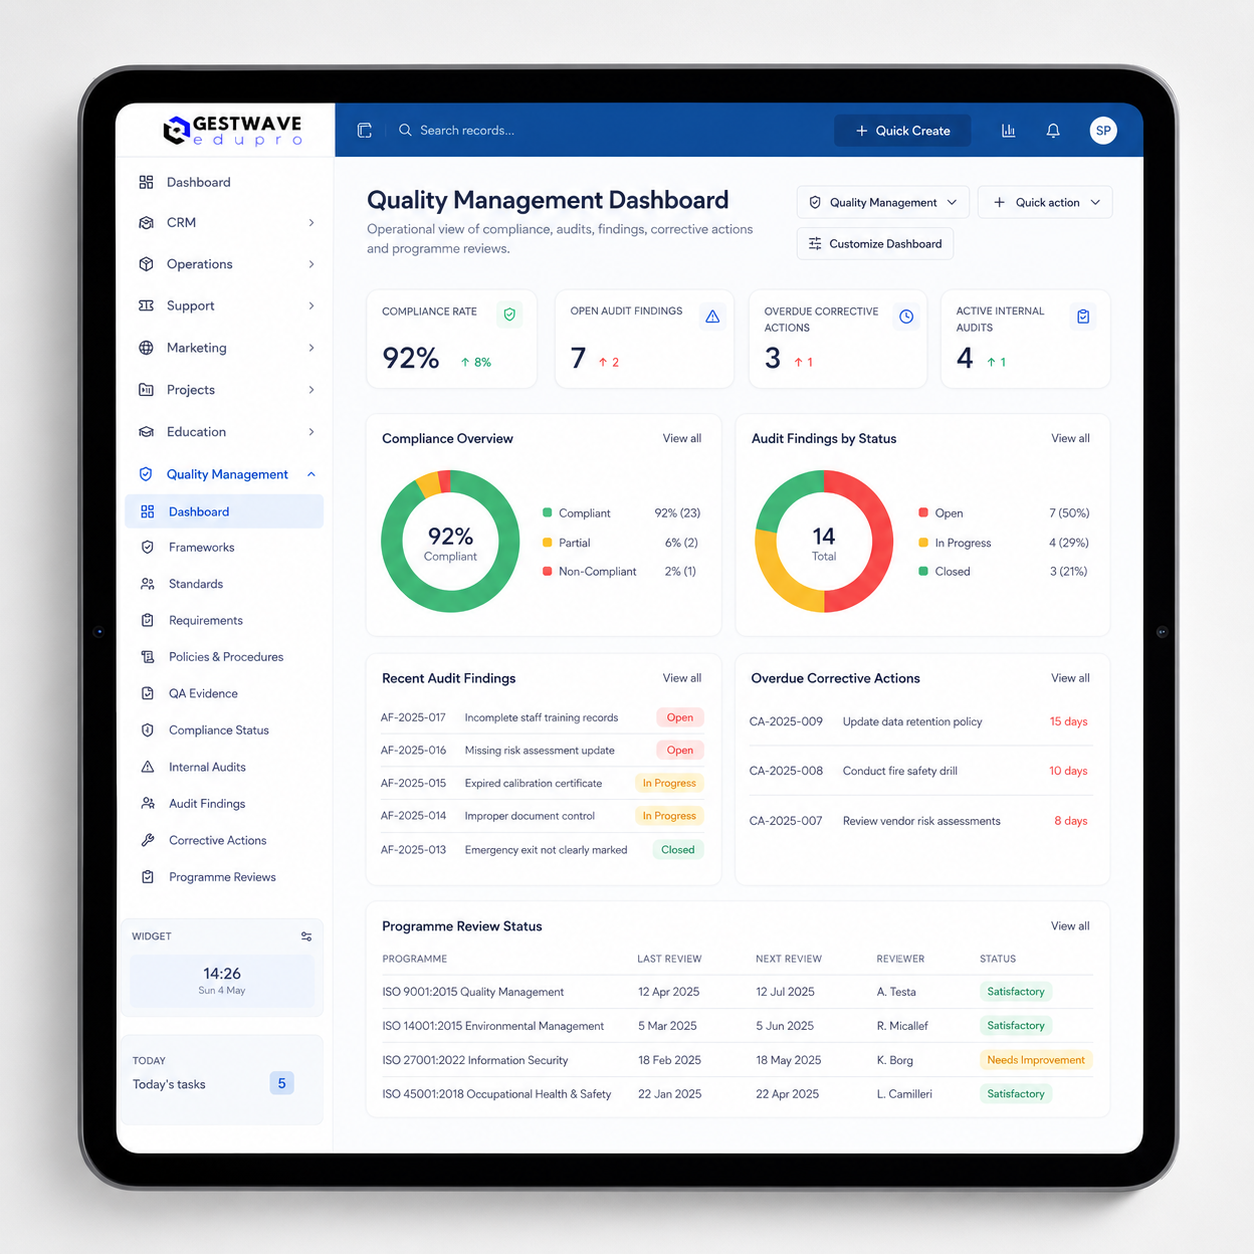Expand the Operations menu chevron

point(311,264)
